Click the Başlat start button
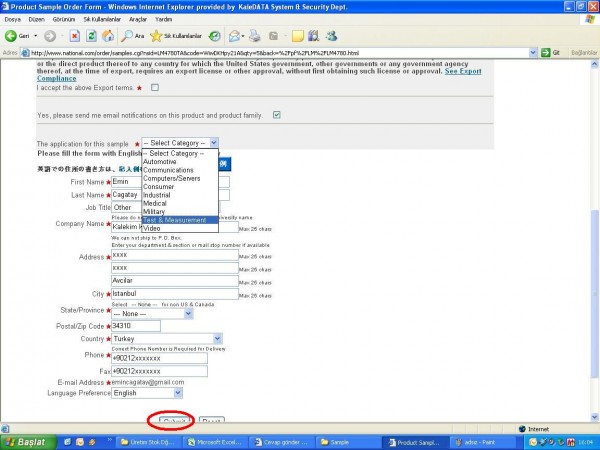600x450 pixels. tap(26, 441)
